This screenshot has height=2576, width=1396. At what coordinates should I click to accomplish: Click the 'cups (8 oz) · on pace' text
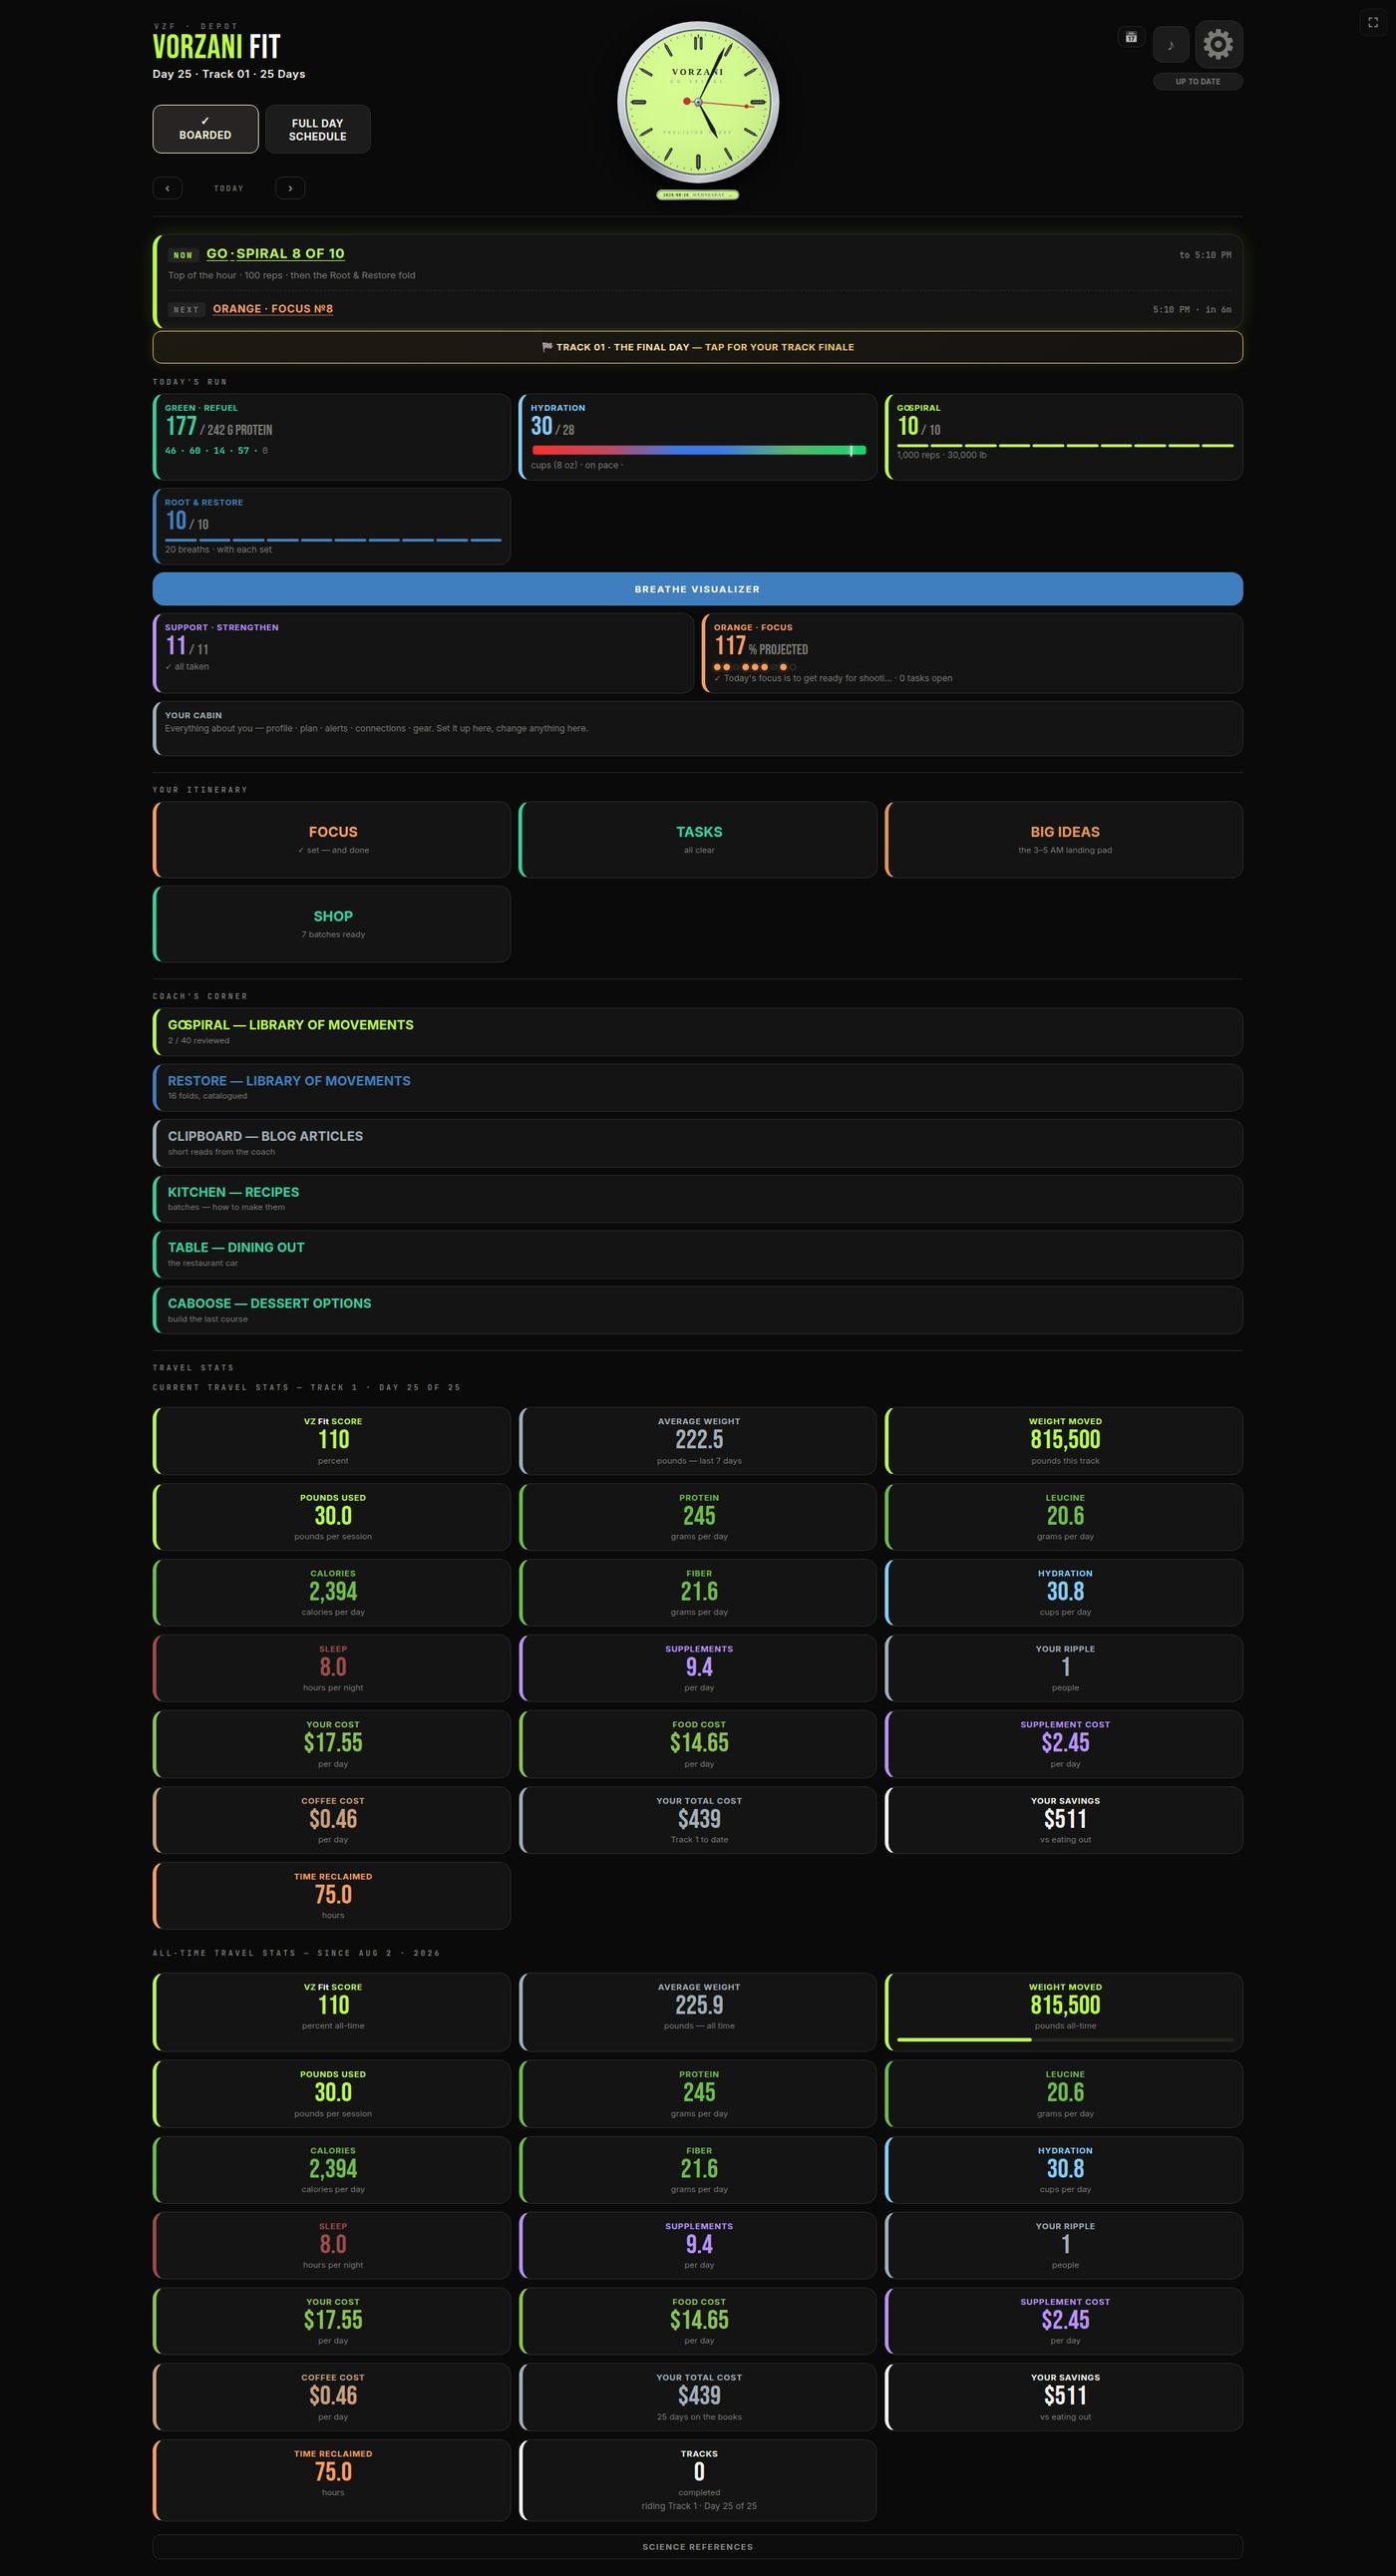tap(577, 465)
